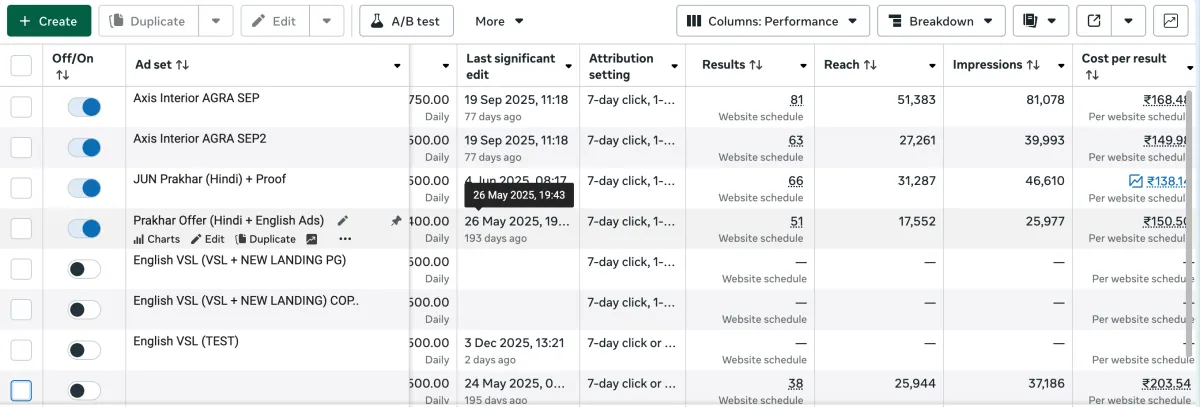Open the More menu
Viewport: 1200px width, 407px height.
click(499, 21)
